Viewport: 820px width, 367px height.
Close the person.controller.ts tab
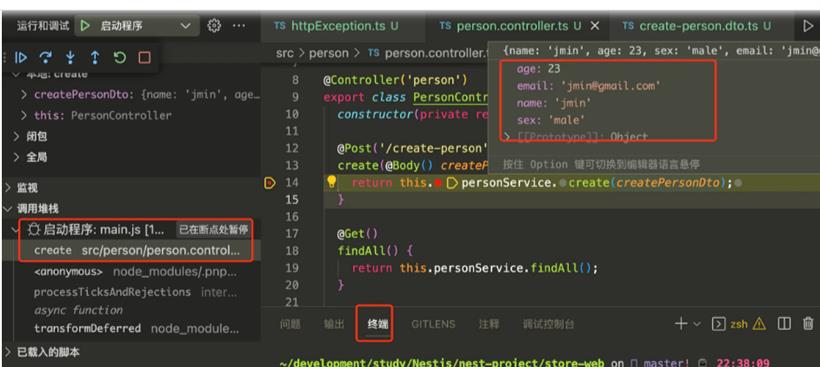[x=595, y=26]
